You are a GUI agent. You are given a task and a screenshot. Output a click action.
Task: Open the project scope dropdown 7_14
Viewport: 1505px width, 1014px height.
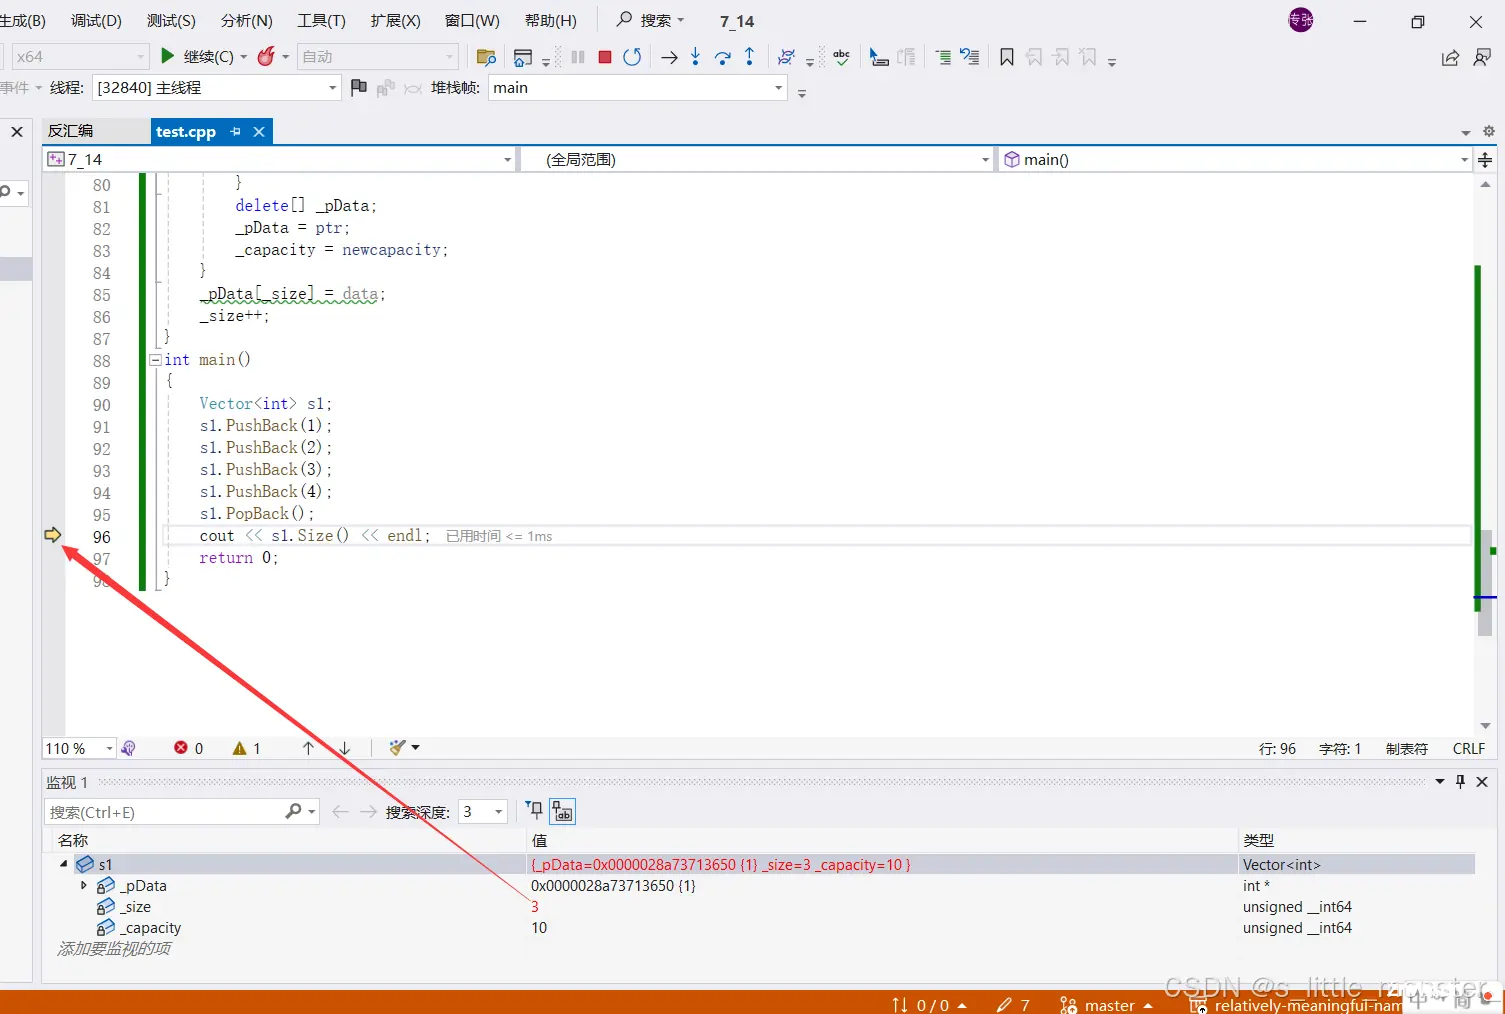[x=279, y=159]
